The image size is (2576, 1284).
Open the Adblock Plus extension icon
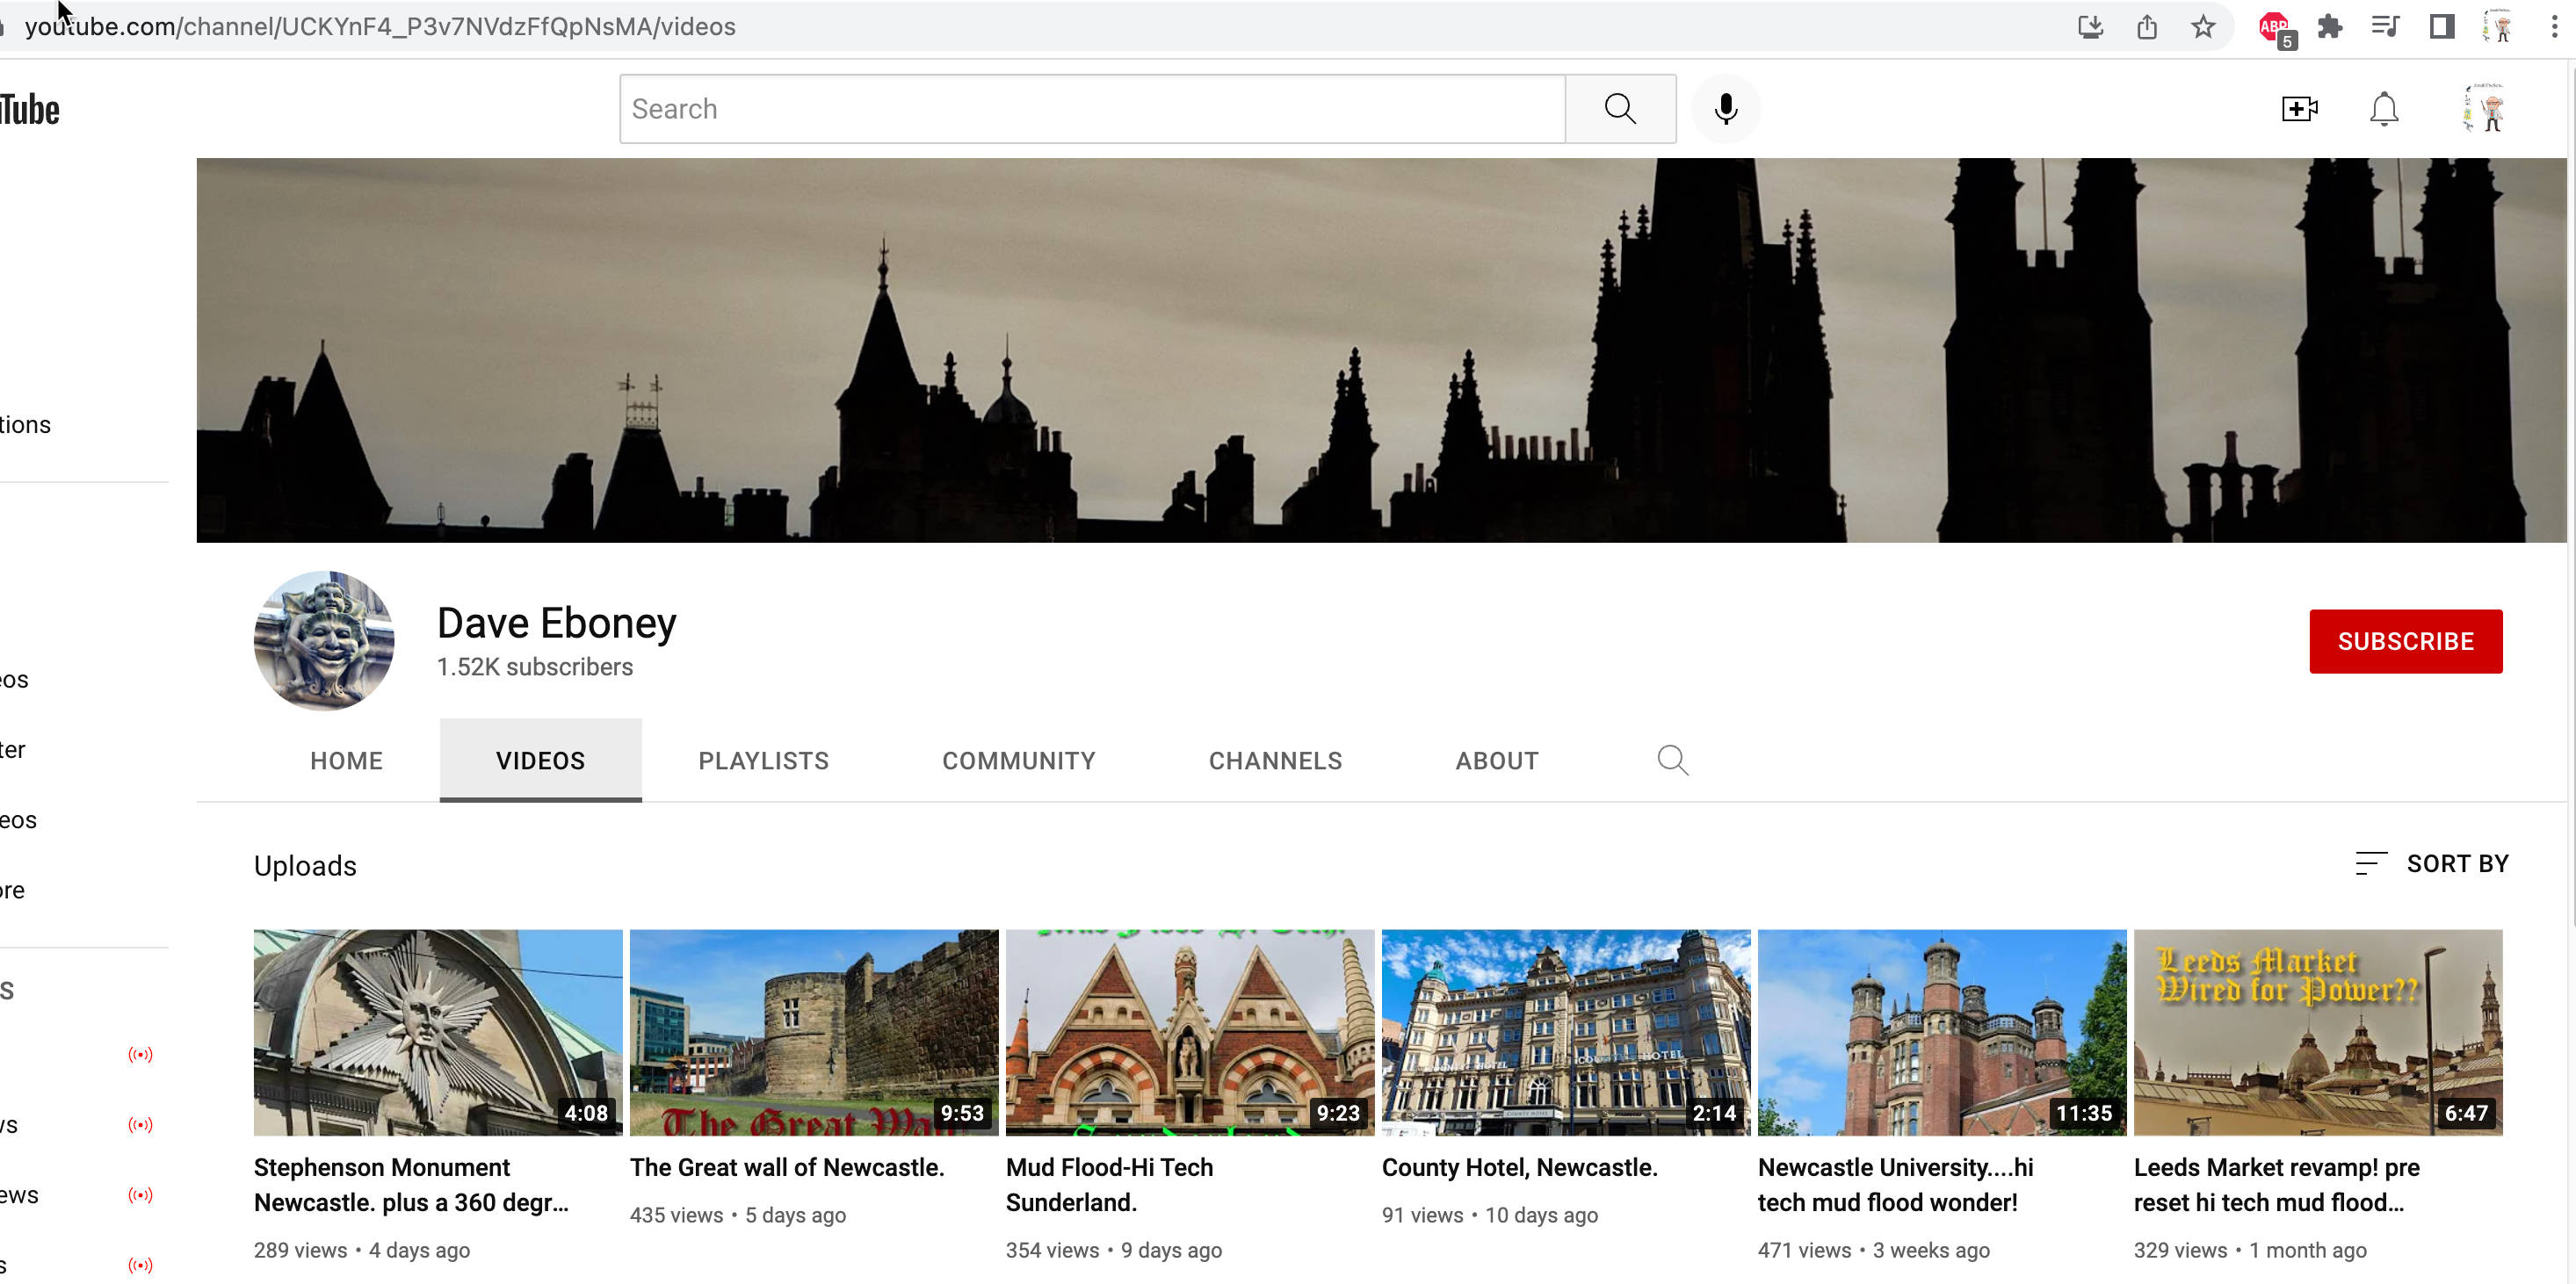pos(2276,29)
